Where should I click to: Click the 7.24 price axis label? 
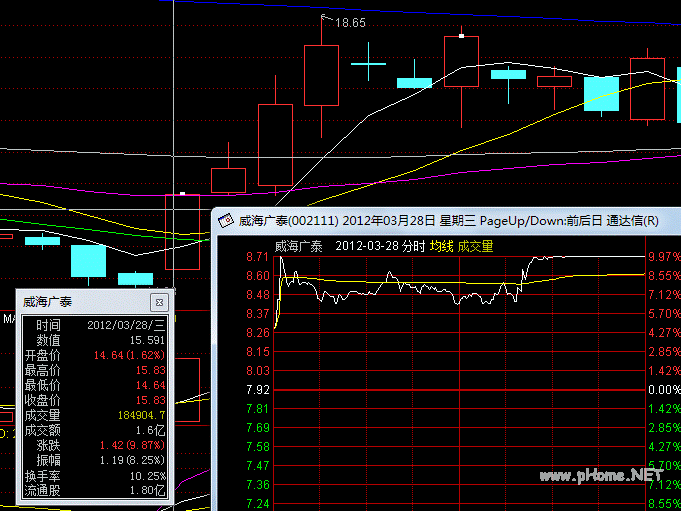point(258,504)
